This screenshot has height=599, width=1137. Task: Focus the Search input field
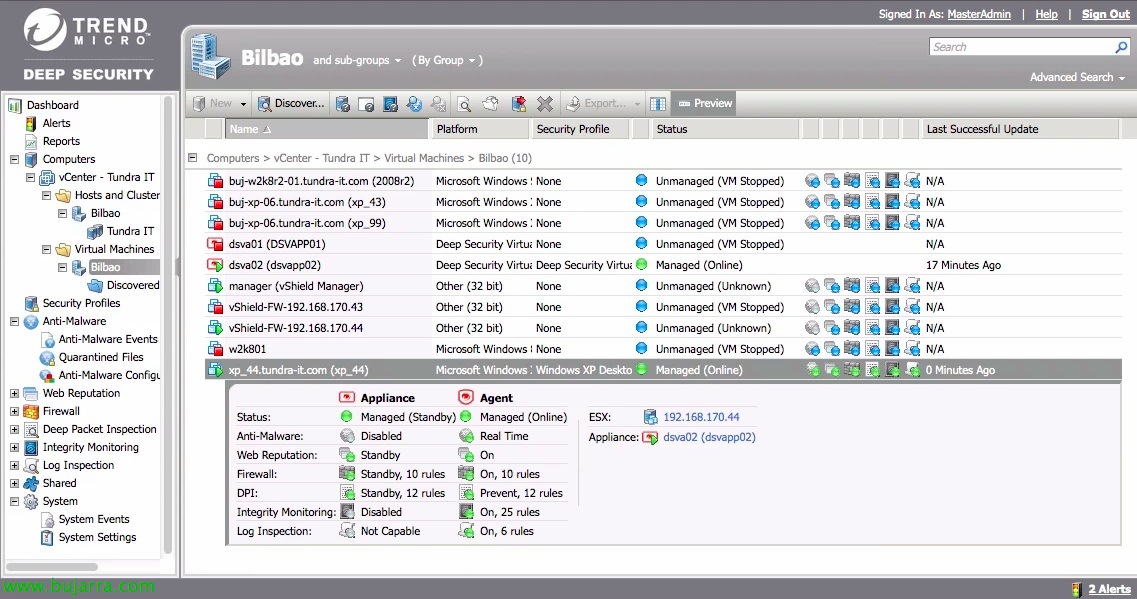[1022, 47]
